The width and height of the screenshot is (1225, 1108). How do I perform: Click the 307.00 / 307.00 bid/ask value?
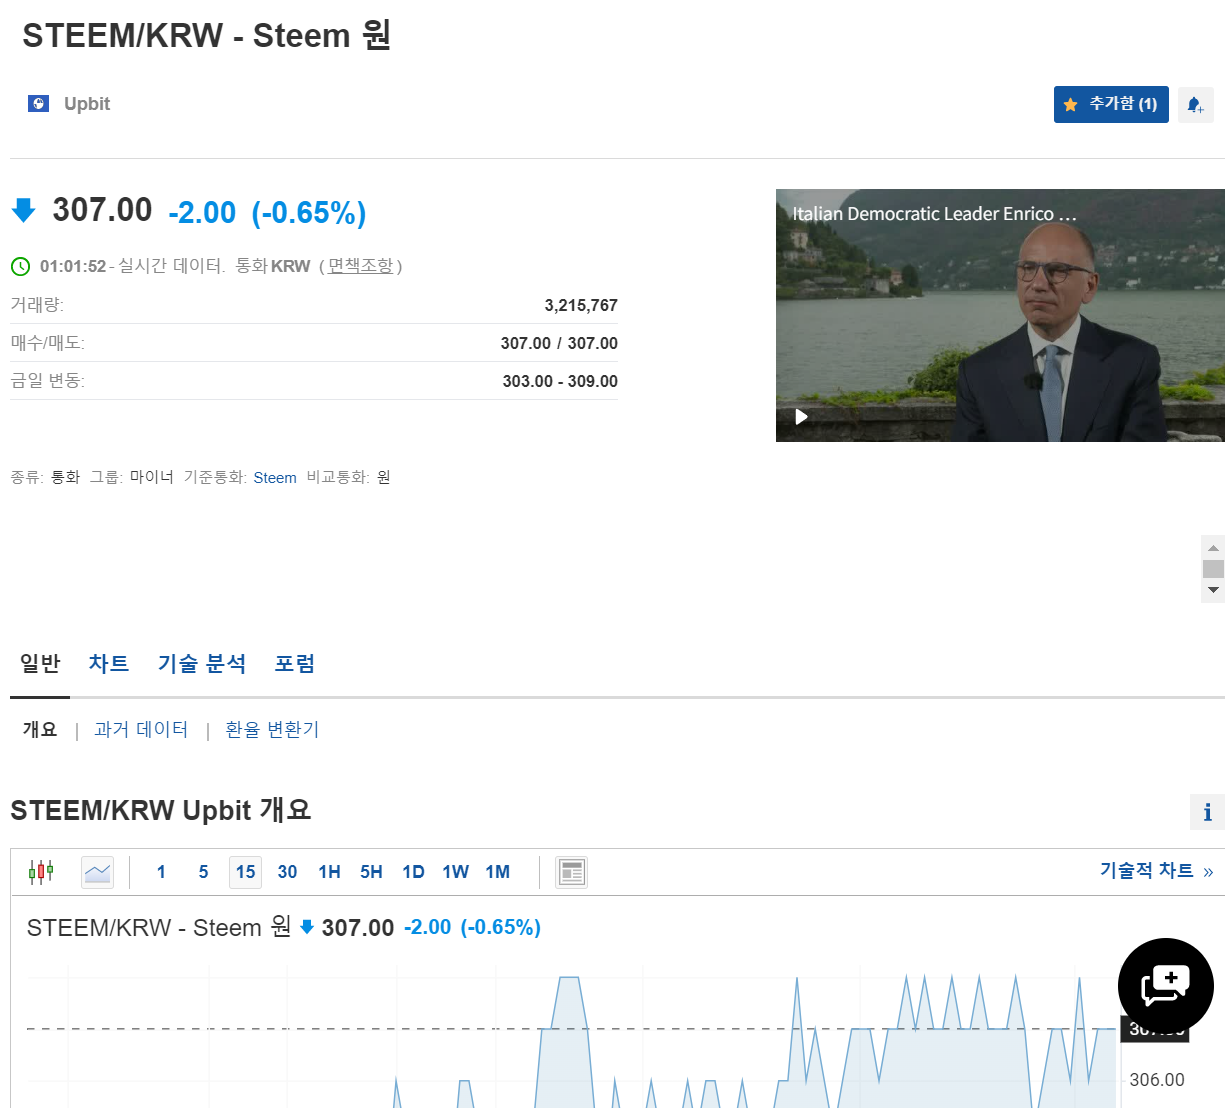tap(559, 343)
